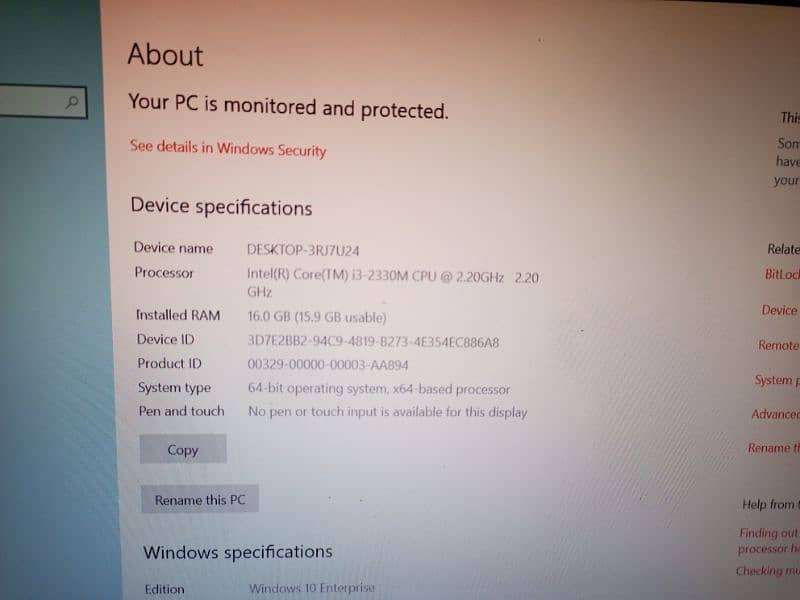Click the Device ID value text
The width and height of the screenshot is (800, 600).
(x=373, y=341)
